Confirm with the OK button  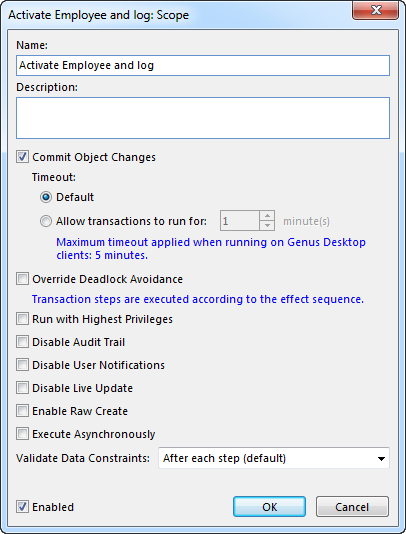269,507
